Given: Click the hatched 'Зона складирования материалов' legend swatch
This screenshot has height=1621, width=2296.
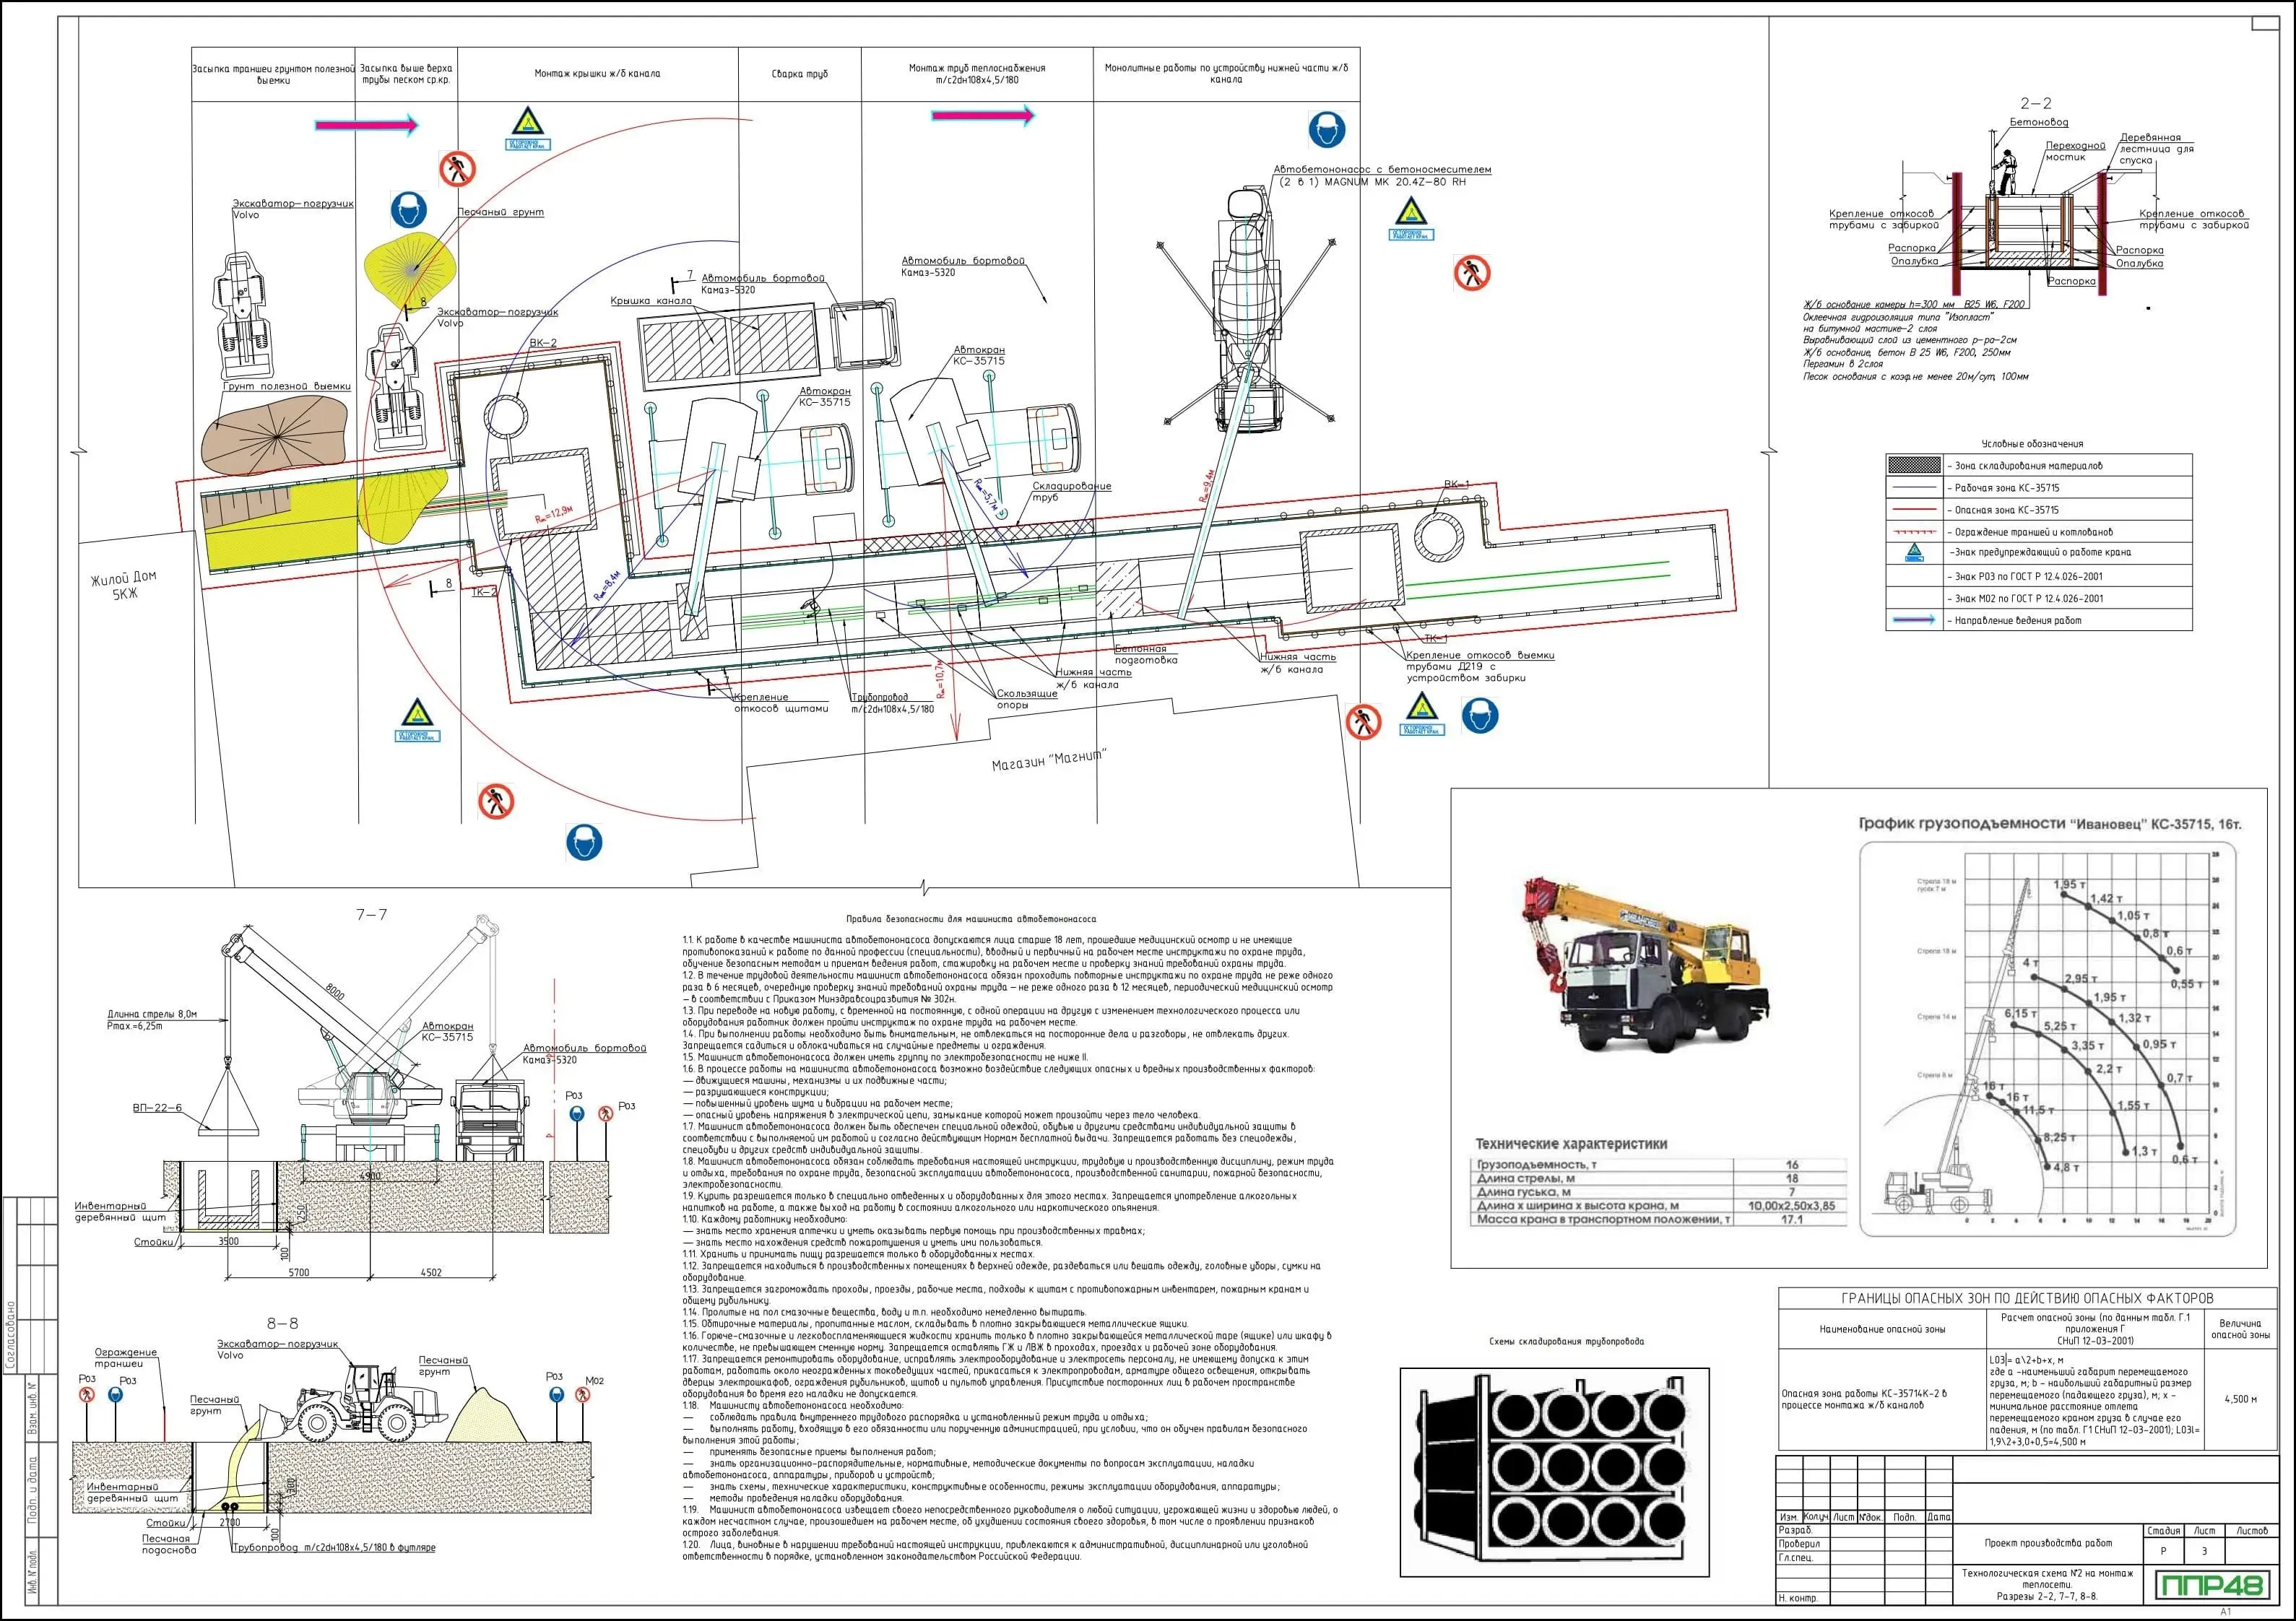Looking at the screenshot, I should (x=1914, y=465).
